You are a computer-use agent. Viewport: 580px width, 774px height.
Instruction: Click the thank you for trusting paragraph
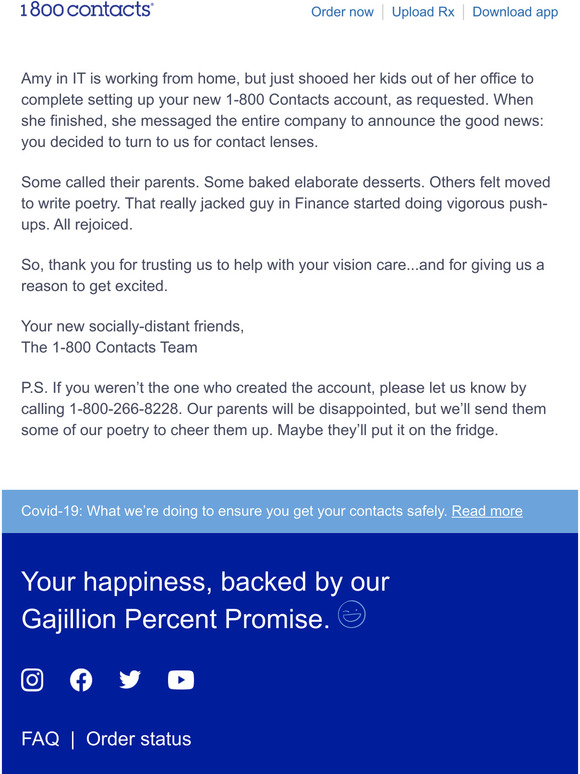pyautogui.click(x=282, y=275)
